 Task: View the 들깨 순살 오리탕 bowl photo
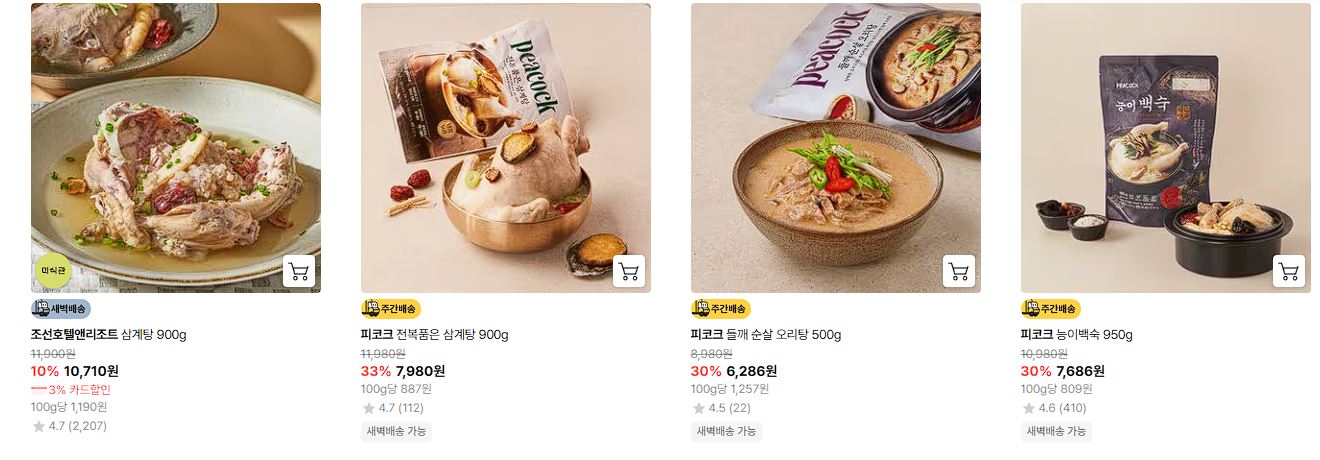[x=836, y=148]
